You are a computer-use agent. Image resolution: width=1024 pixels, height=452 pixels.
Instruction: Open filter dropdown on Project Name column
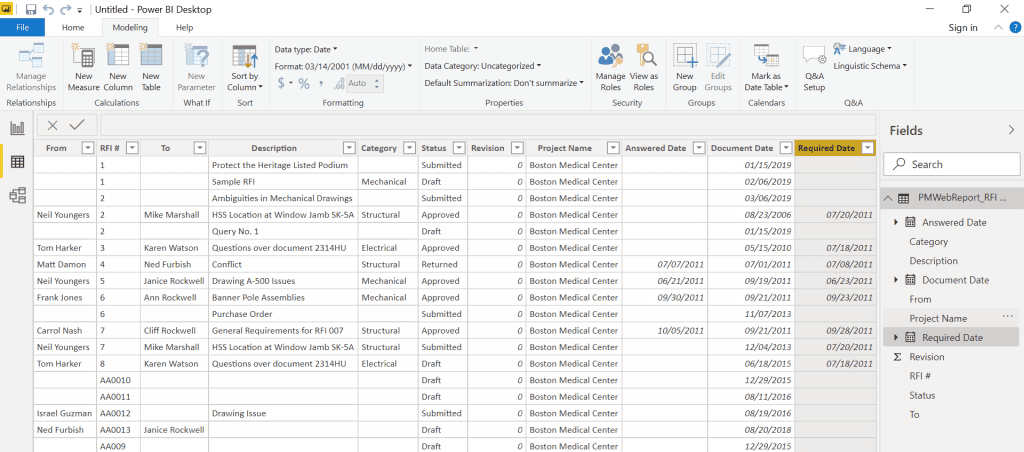point(614,148)
